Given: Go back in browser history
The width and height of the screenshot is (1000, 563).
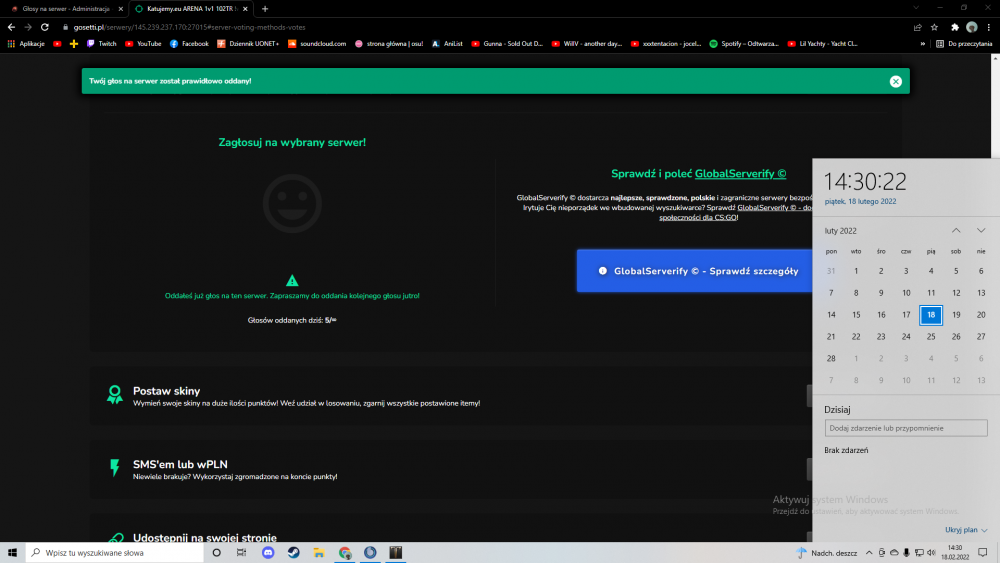Looking at the screenshot, I should pos(11,27).
